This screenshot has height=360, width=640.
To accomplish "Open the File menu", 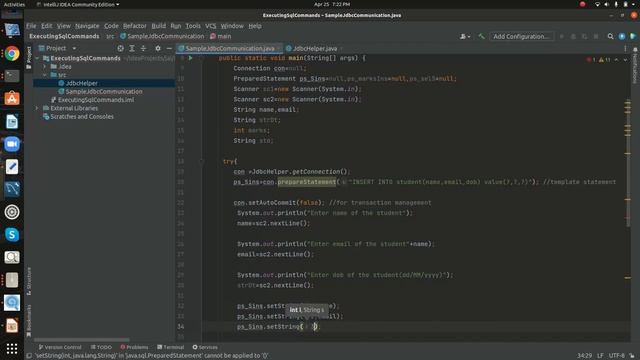I will (x=31, y=26).
